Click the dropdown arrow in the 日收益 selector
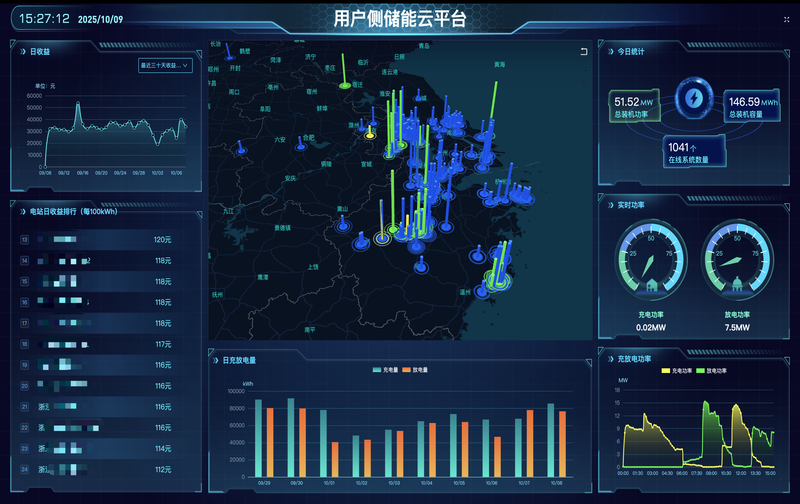This screenshot has width=800, height=504. click(186, 65)
